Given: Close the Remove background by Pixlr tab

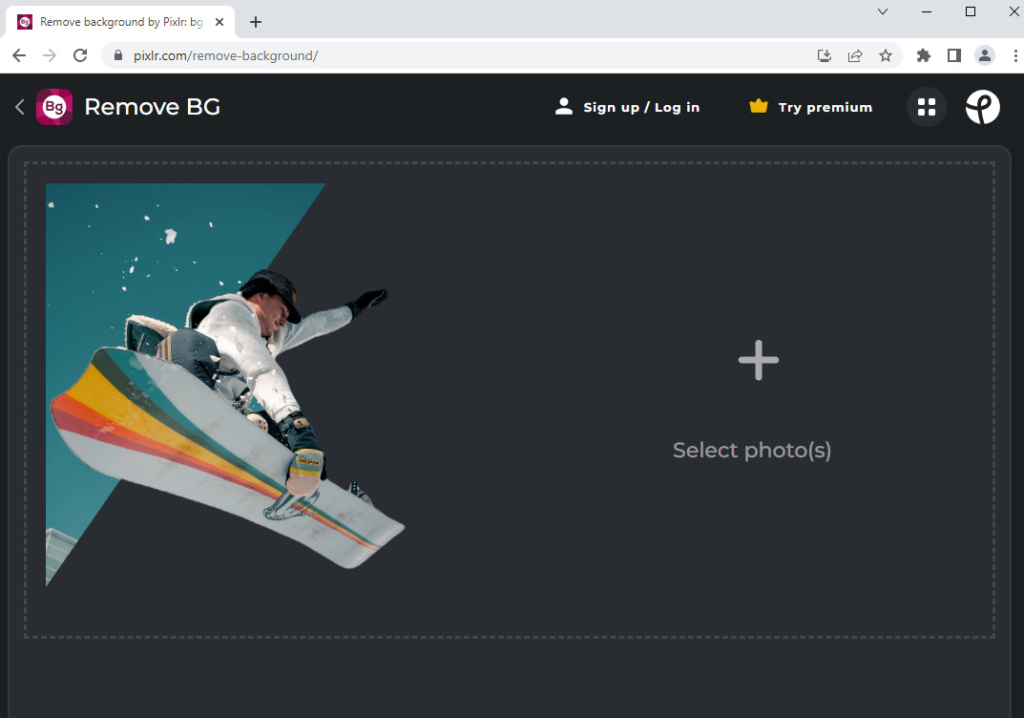Looking at the screenshot, I should click(x=219, y=21).
